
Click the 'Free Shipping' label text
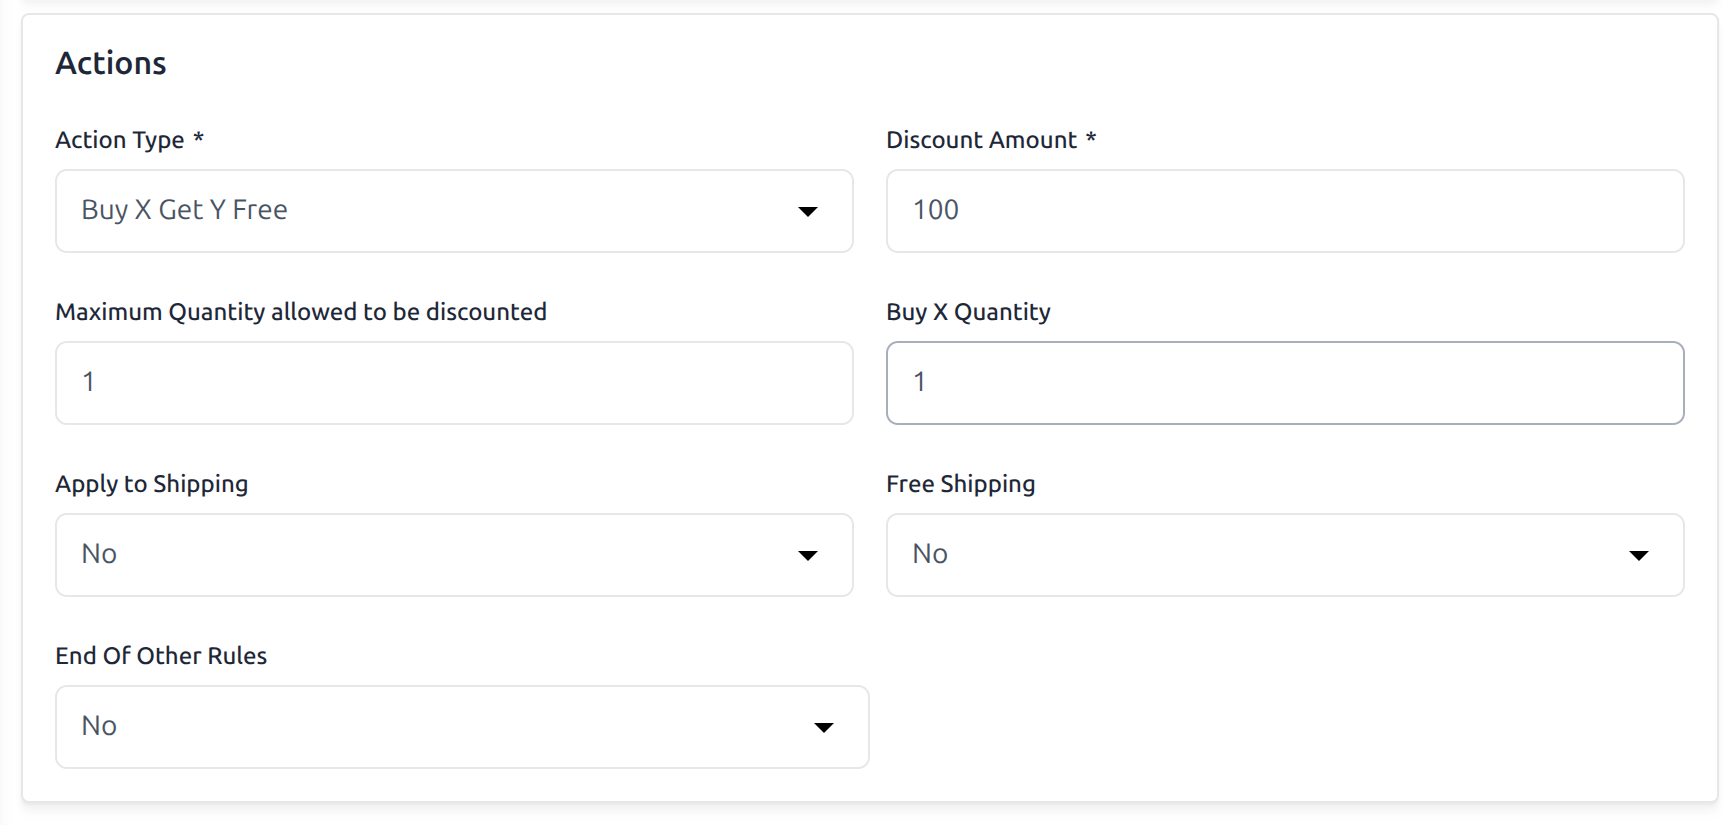tap(960, 484)
